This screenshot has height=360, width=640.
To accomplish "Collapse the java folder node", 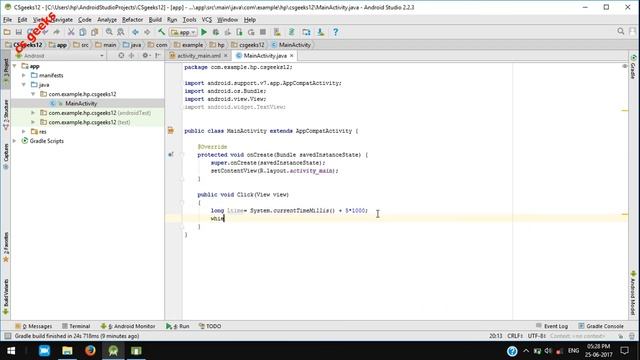I will (24, 84).
